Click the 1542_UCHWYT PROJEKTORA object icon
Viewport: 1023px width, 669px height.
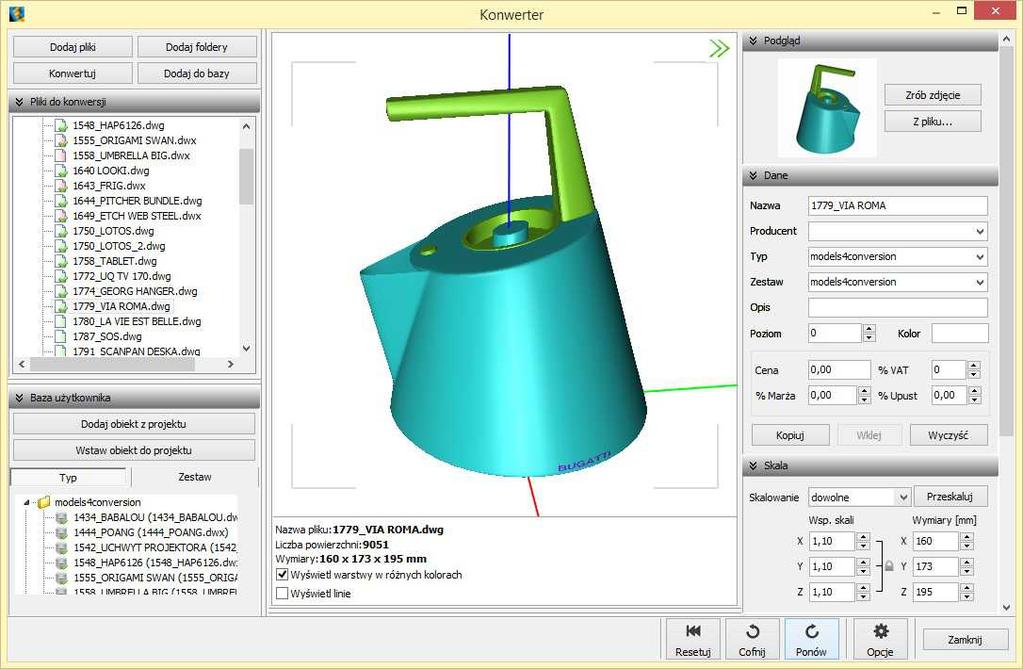(62, 548)
